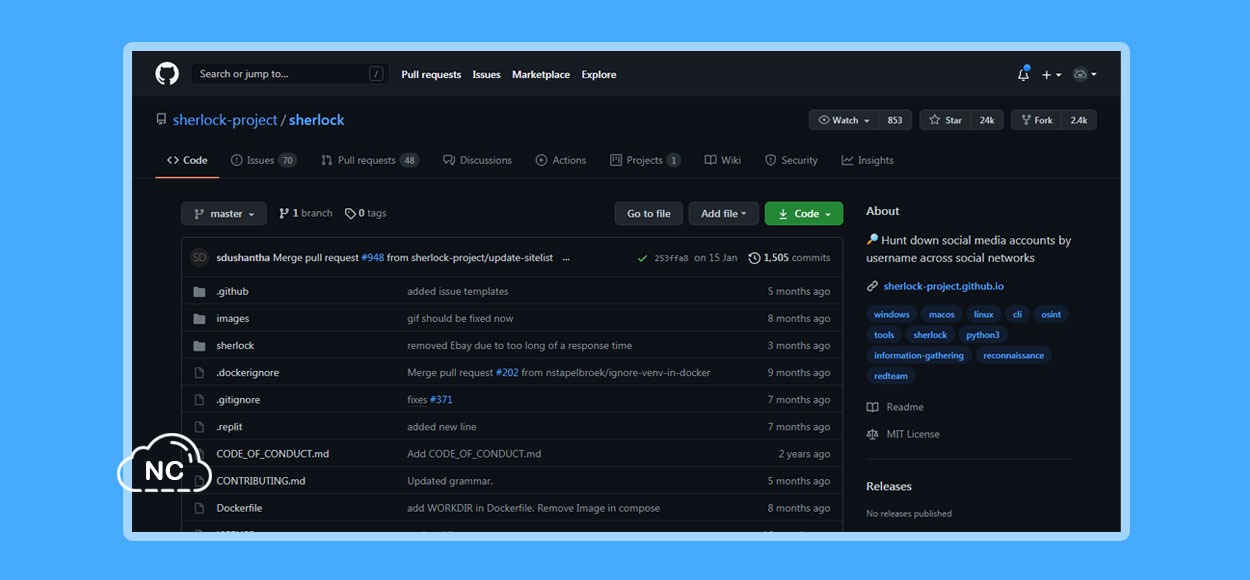Screen dimensions: 1250x580
Task: Open the .dockerignore file
Action: pyautogui.click(x=248, y=372)
